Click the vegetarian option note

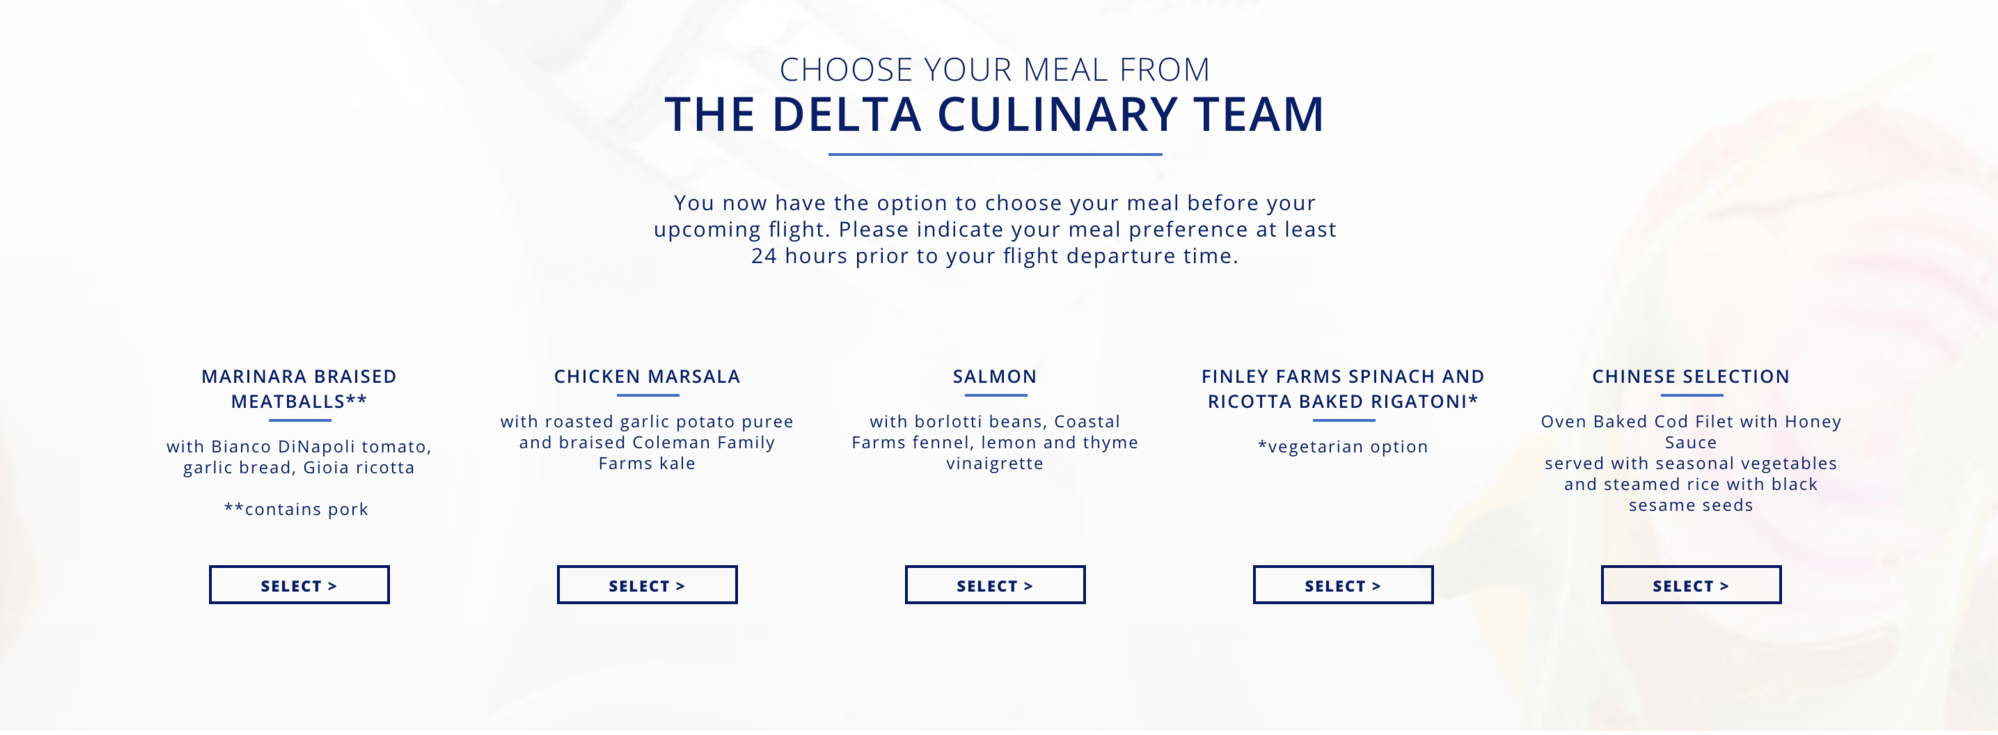(1343, 447)
